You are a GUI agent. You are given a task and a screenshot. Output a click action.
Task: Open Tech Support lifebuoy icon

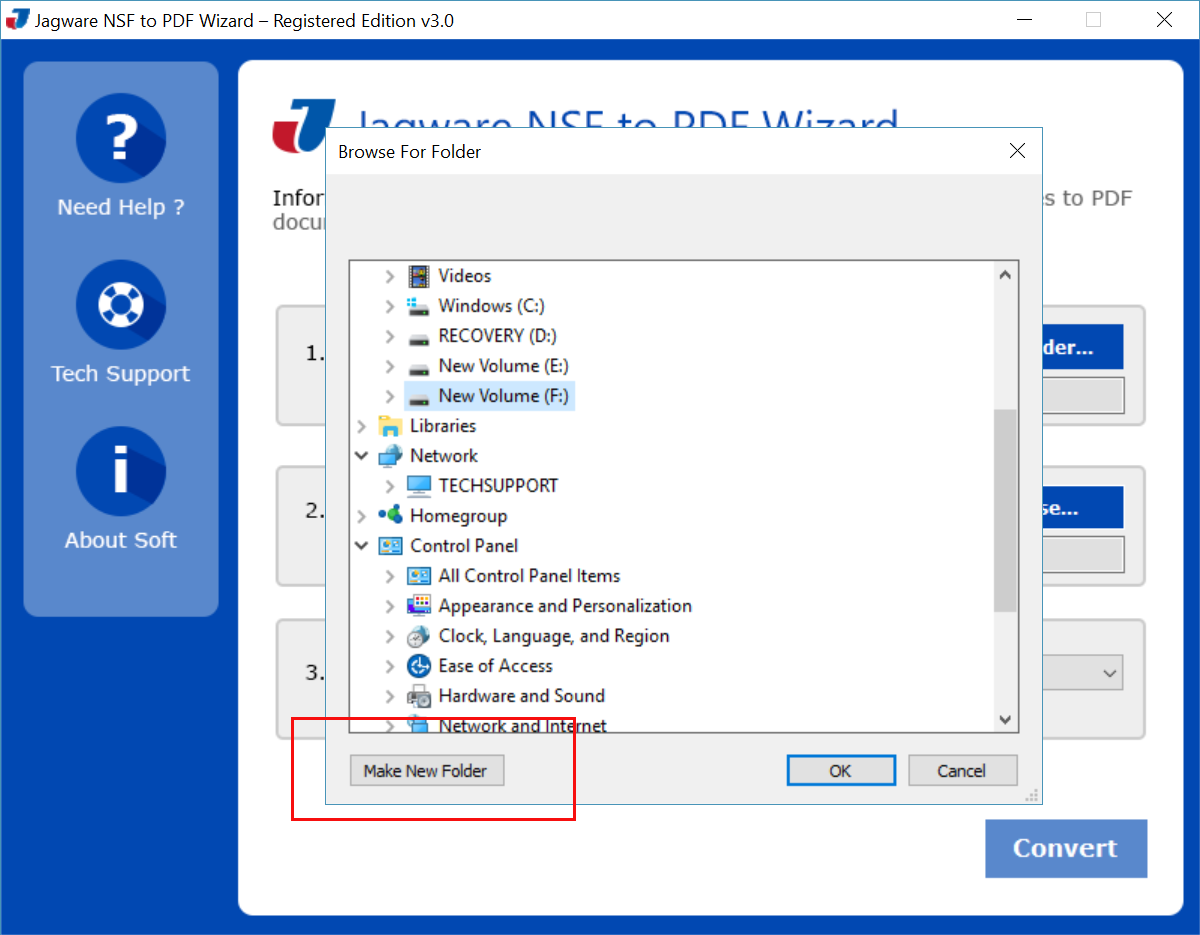pyautogui.click(x=121, y=305)
